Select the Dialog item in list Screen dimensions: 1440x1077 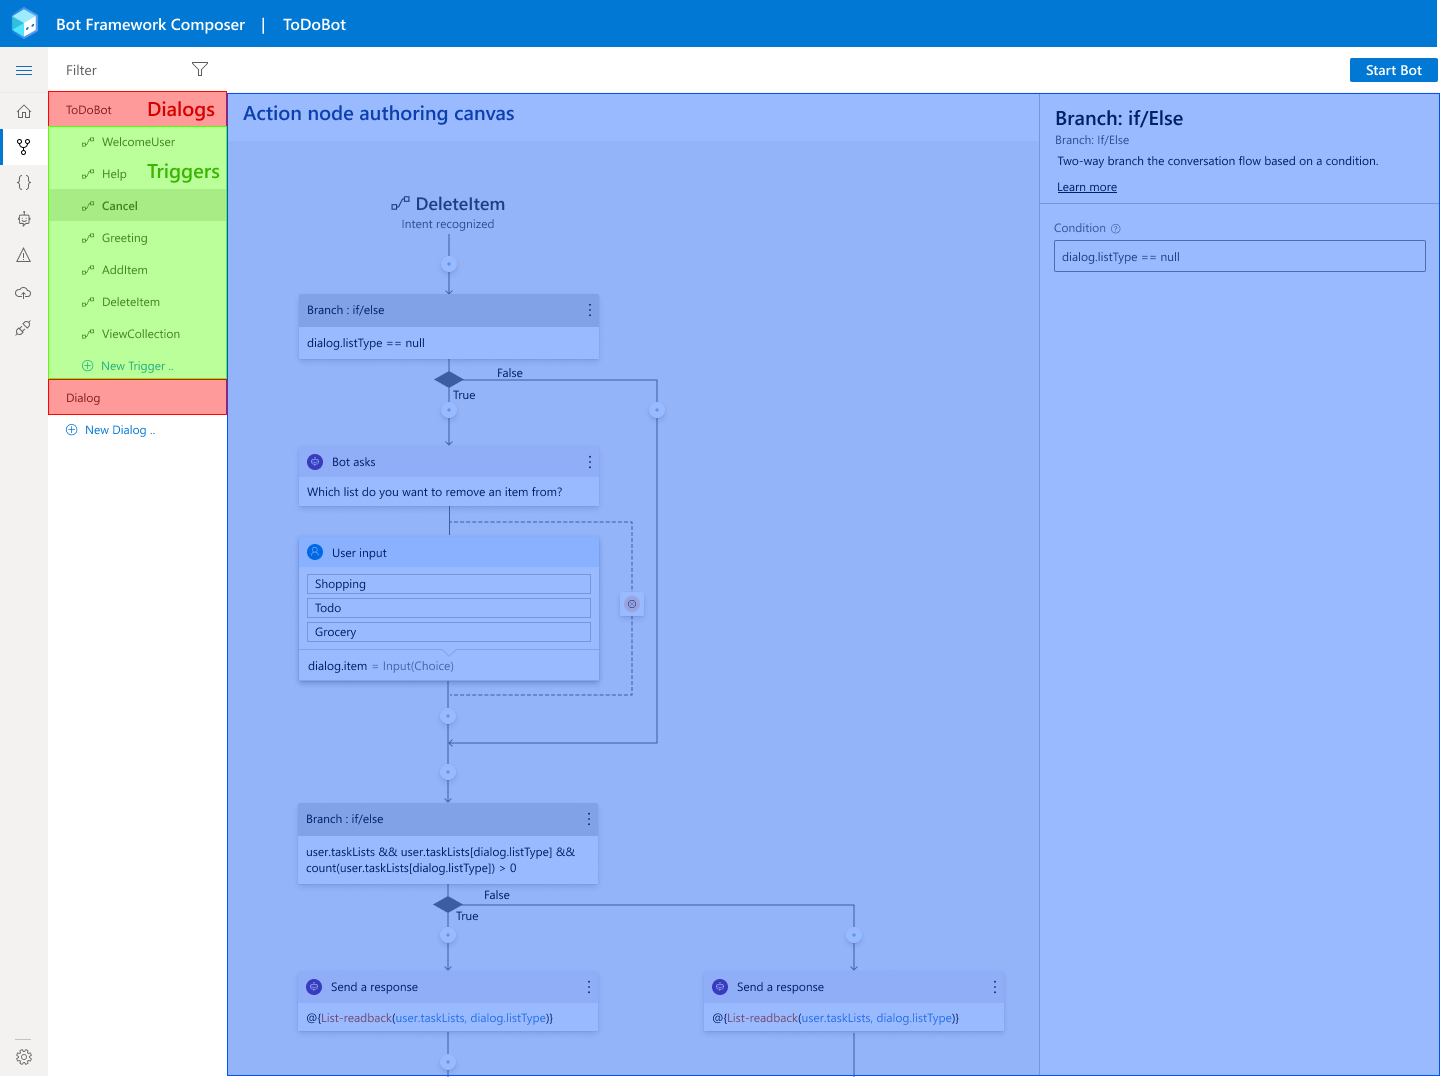[138, 398]
